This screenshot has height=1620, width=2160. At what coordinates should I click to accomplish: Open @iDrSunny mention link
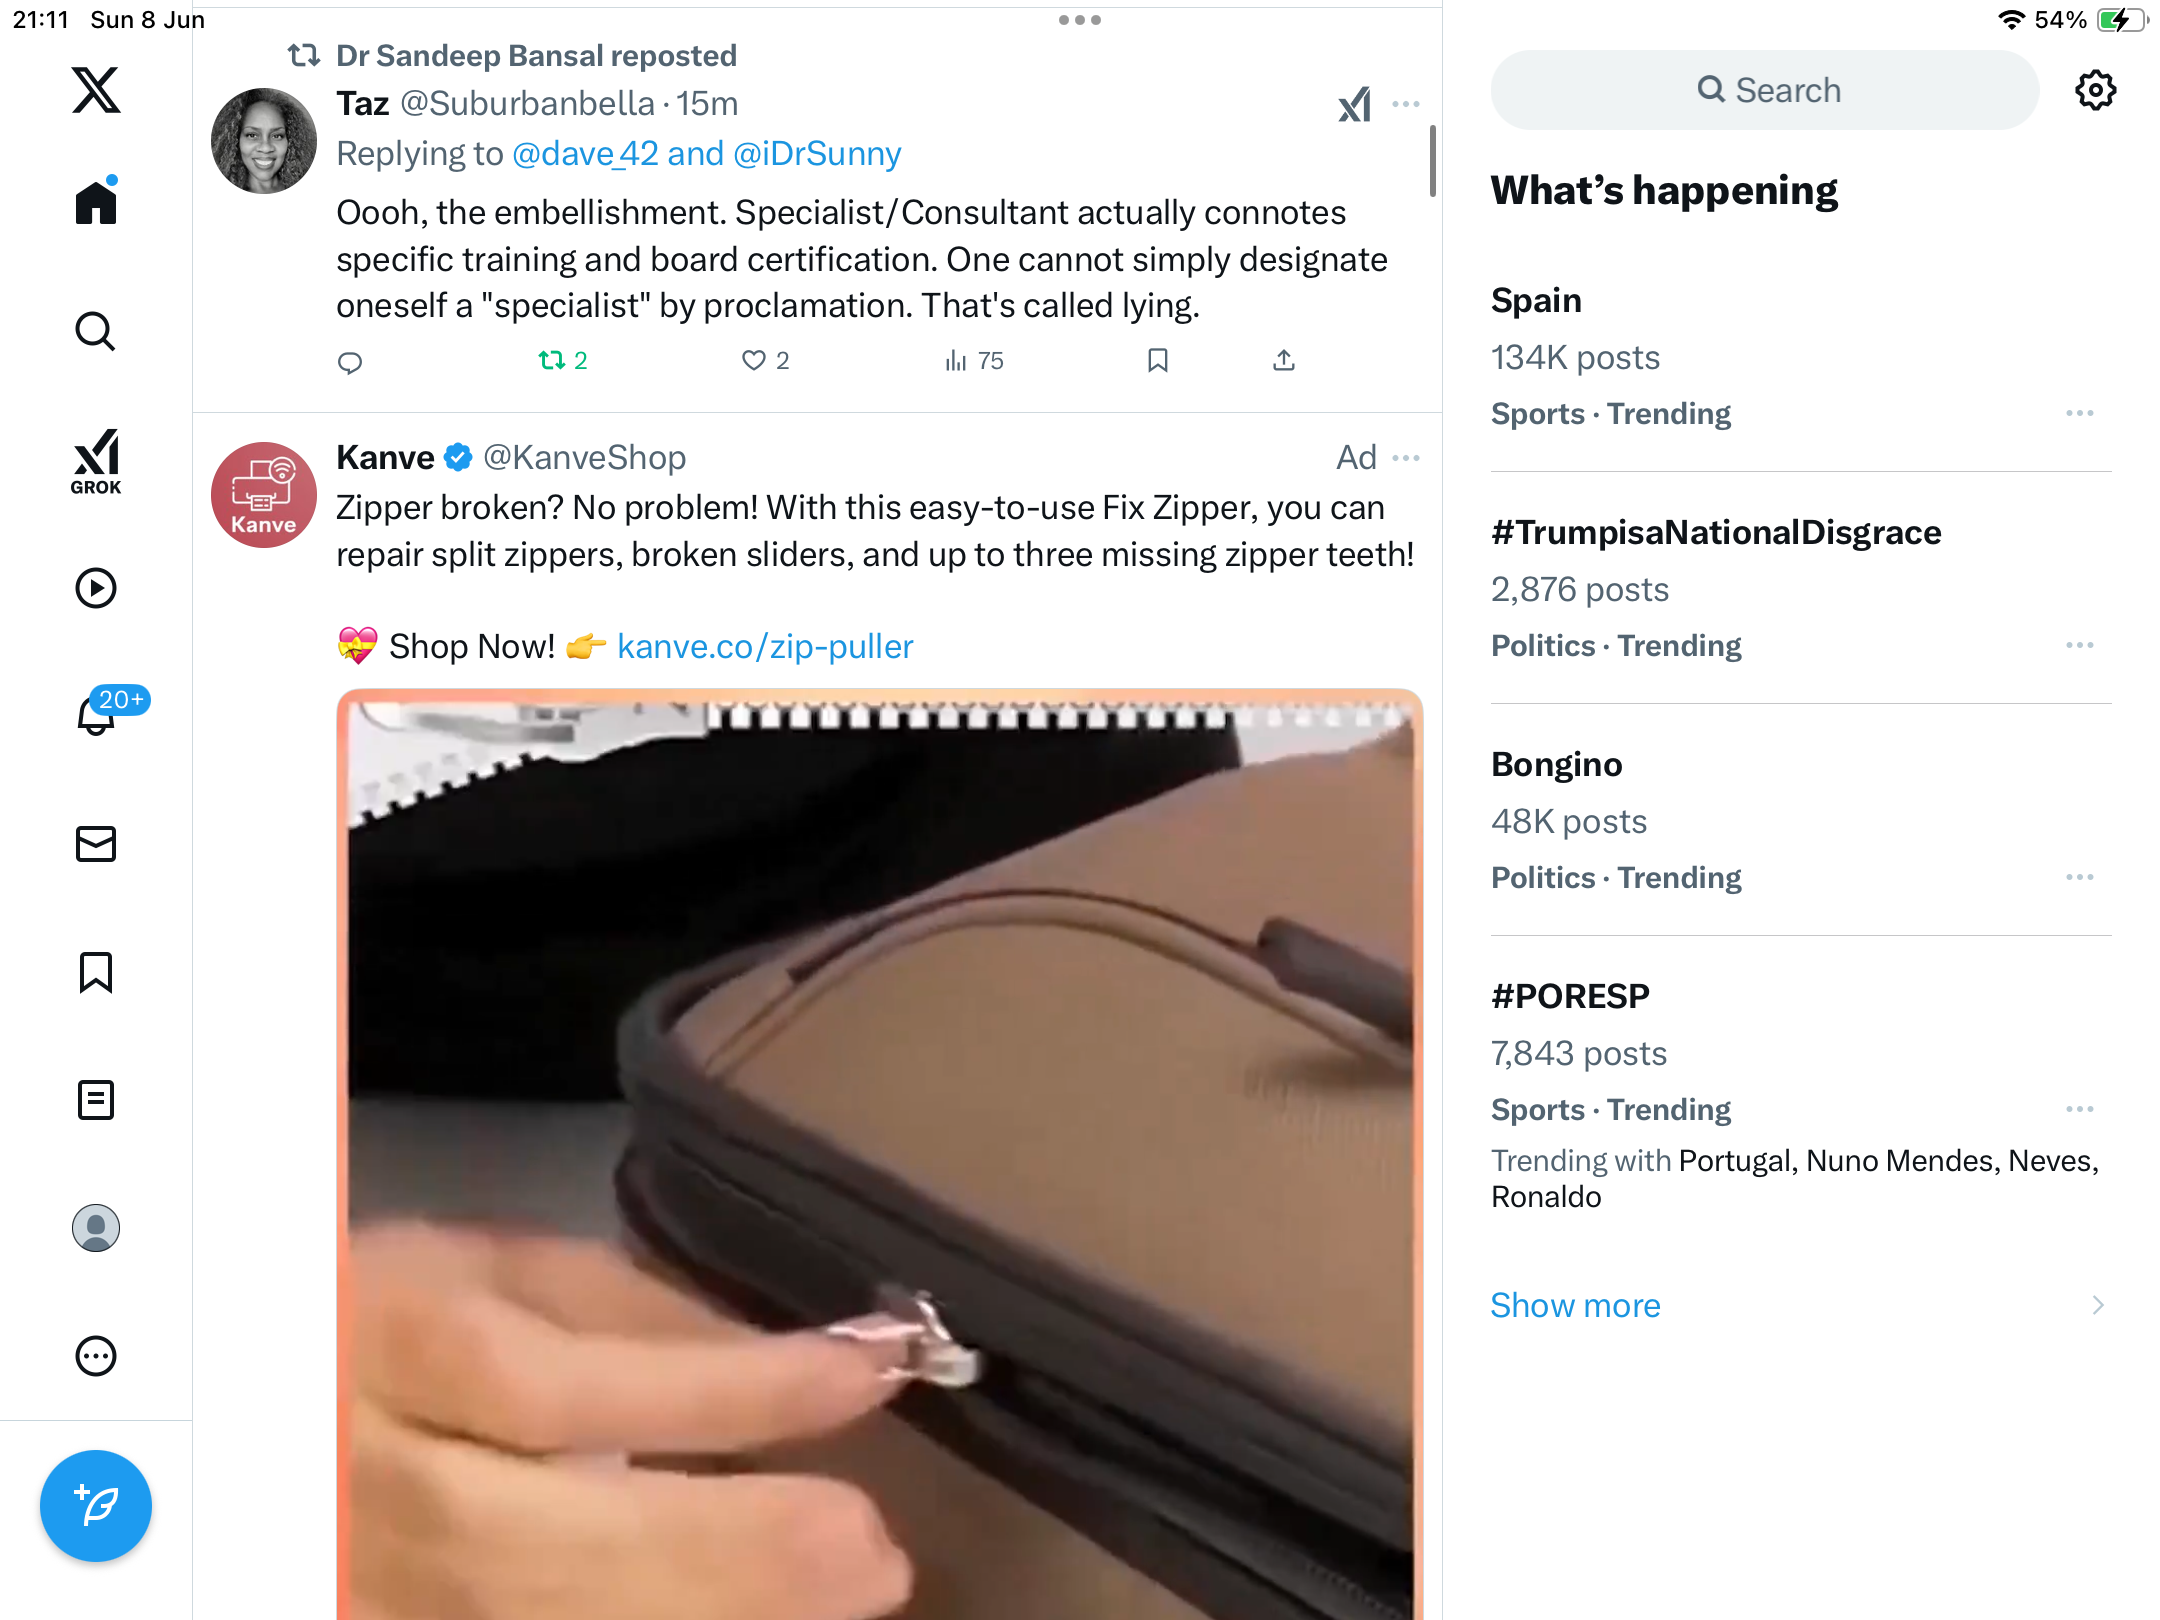point(817,154)
